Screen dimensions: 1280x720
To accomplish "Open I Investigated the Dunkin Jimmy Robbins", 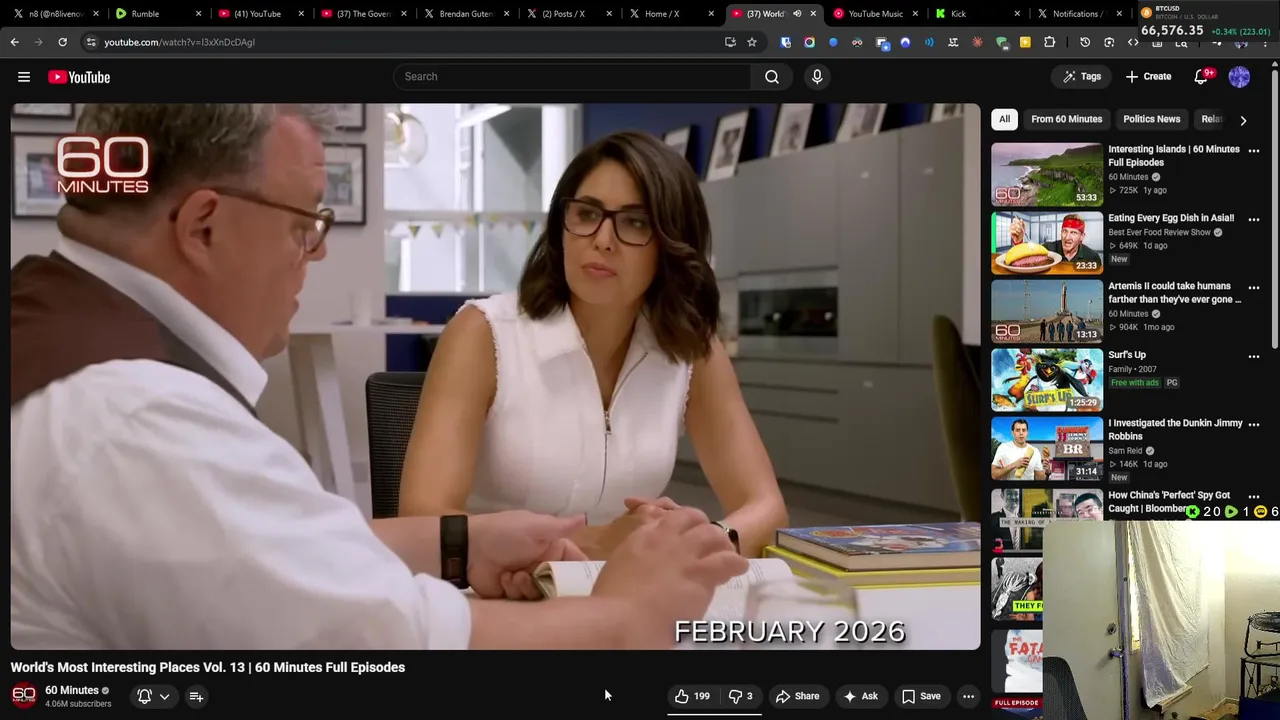I will point(1175,430).
